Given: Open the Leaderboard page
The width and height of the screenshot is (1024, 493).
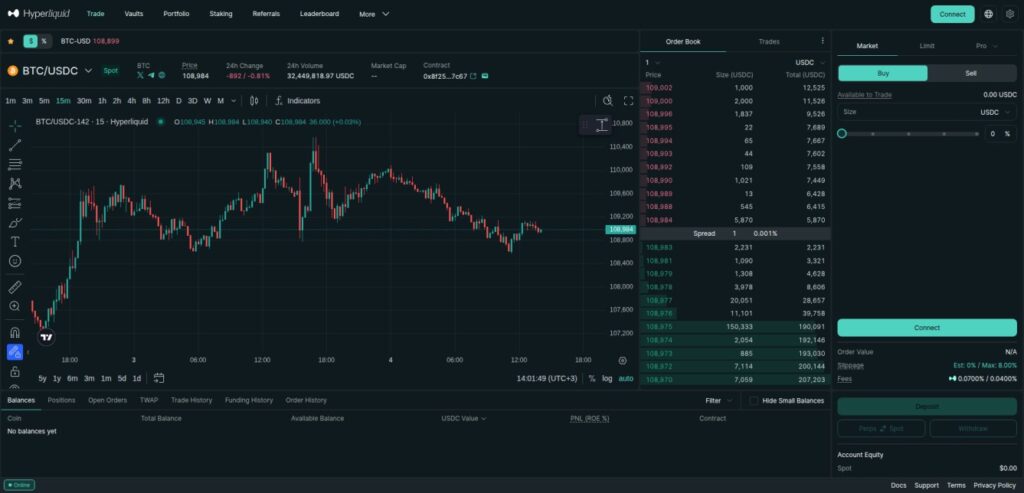Looking at the screenshot, I should (x=319, y=14).
